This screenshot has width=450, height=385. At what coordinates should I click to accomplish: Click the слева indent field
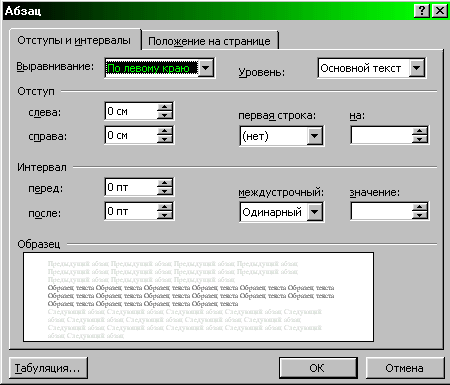[131, 111]
